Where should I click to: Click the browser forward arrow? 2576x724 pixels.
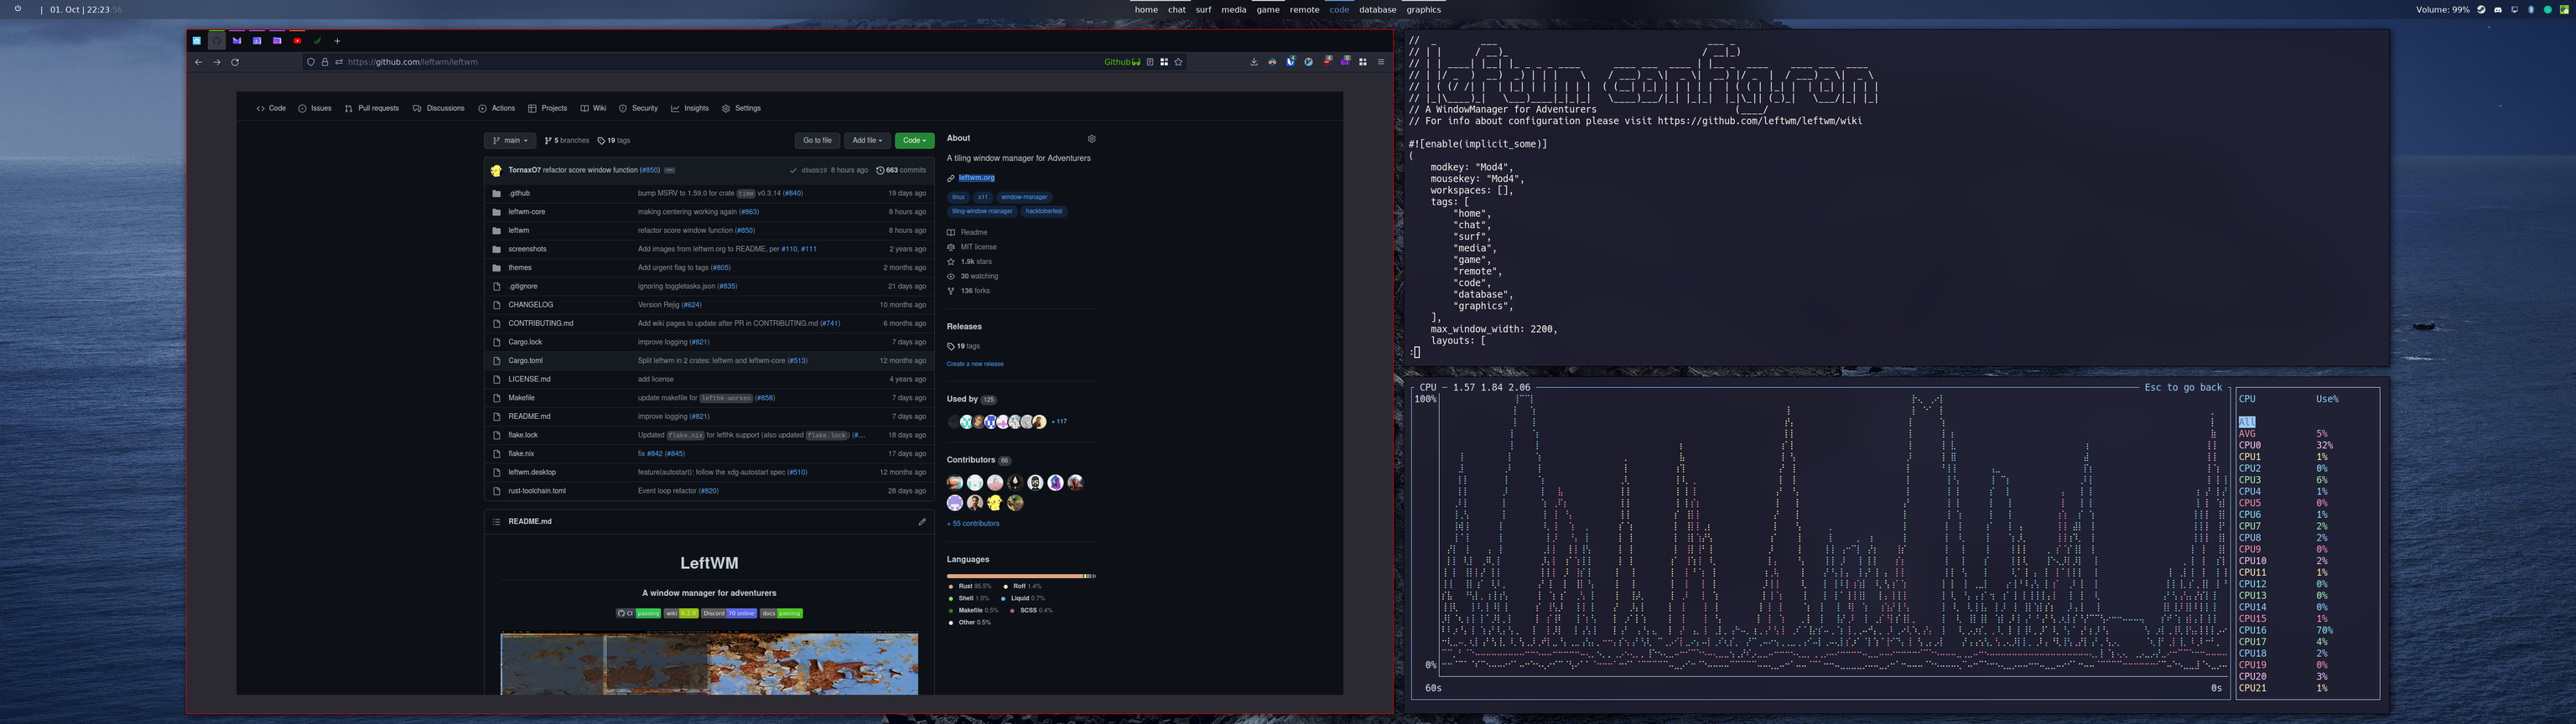(x=216, y=62)
